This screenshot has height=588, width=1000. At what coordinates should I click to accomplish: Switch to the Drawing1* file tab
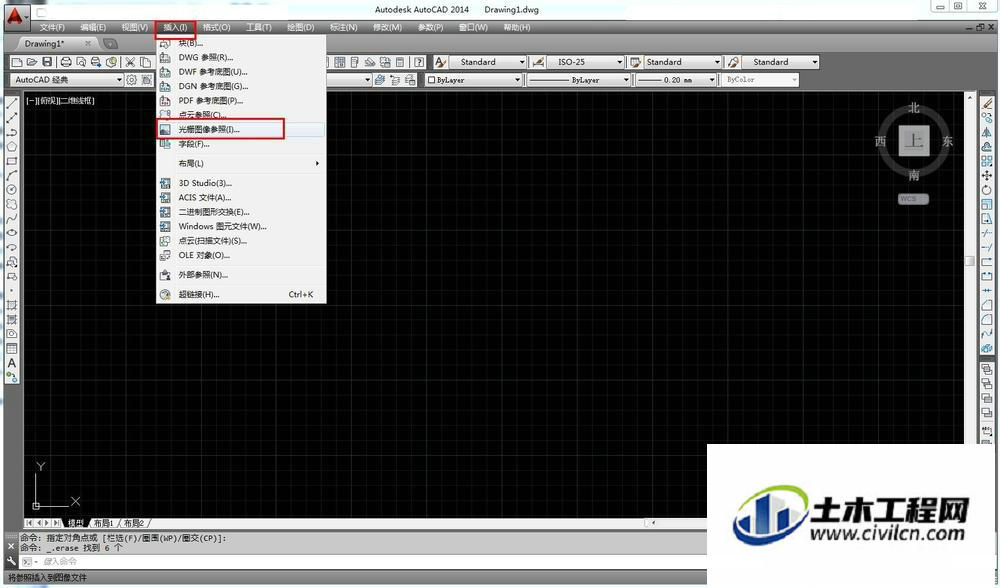(x=54, y=43)
